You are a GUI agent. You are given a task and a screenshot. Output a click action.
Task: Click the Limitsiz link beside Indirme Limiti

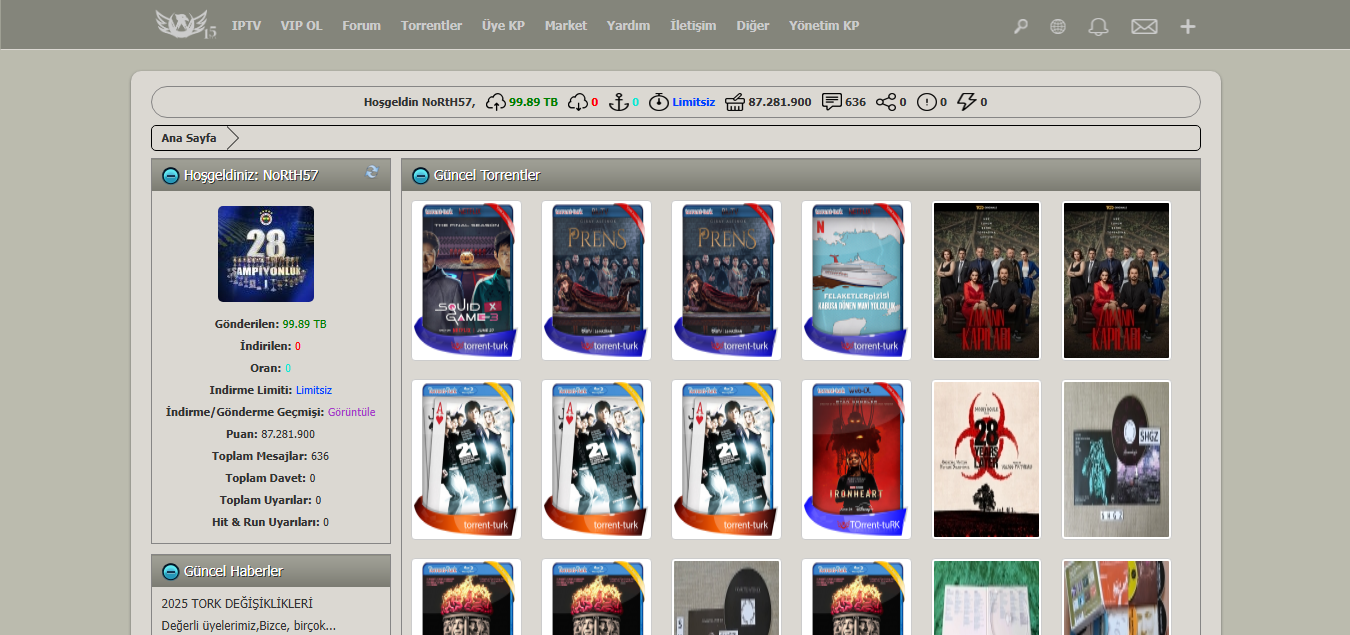coord(314,390)
